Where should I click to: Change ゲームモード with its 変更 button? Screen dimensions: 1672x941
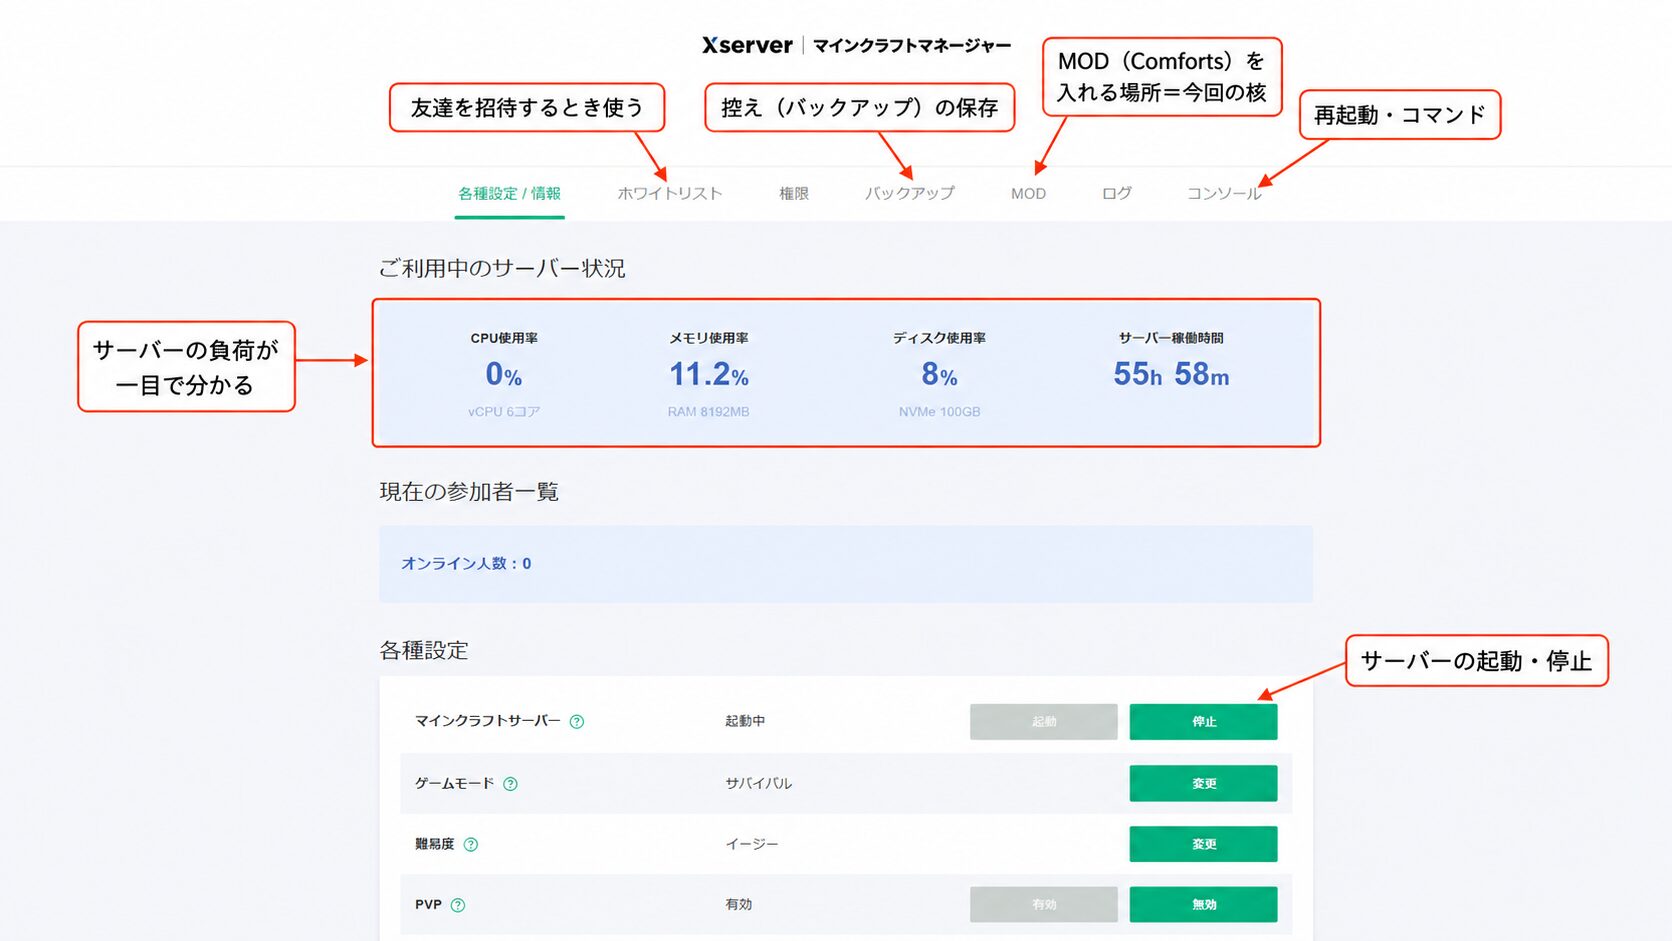(1203, 783)
